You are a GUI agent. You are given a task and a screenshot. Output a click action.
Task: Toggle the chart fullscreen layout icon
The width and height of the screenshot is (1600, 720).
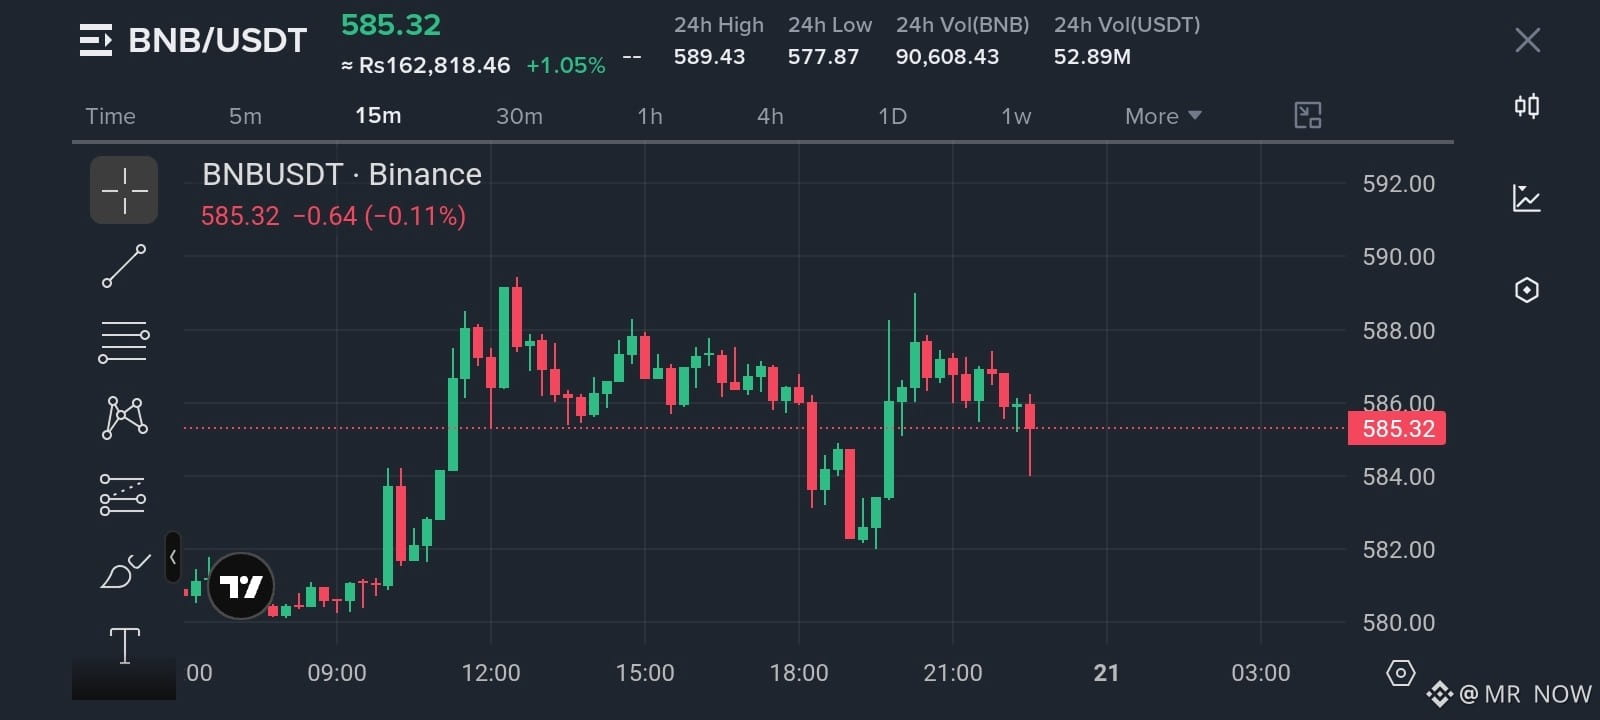click(x=1308, y=116)
